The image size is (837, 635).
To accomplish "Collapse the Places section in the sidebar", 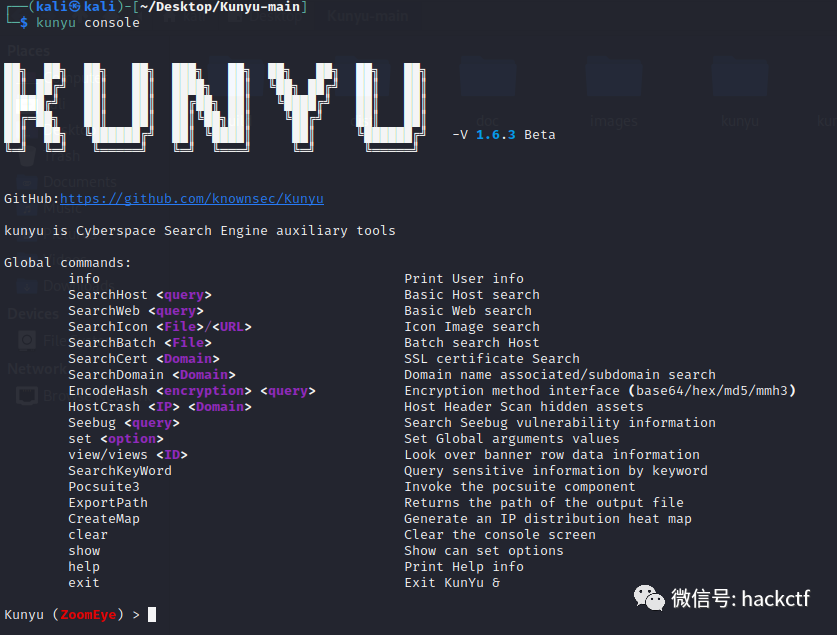I will [27, 50].
